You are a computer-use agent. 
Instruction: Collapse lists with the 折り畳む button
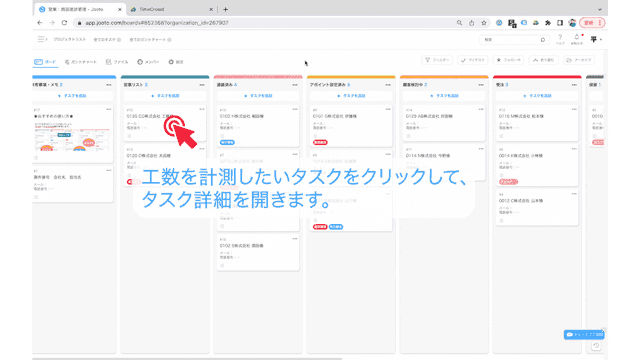coord(544,60)
